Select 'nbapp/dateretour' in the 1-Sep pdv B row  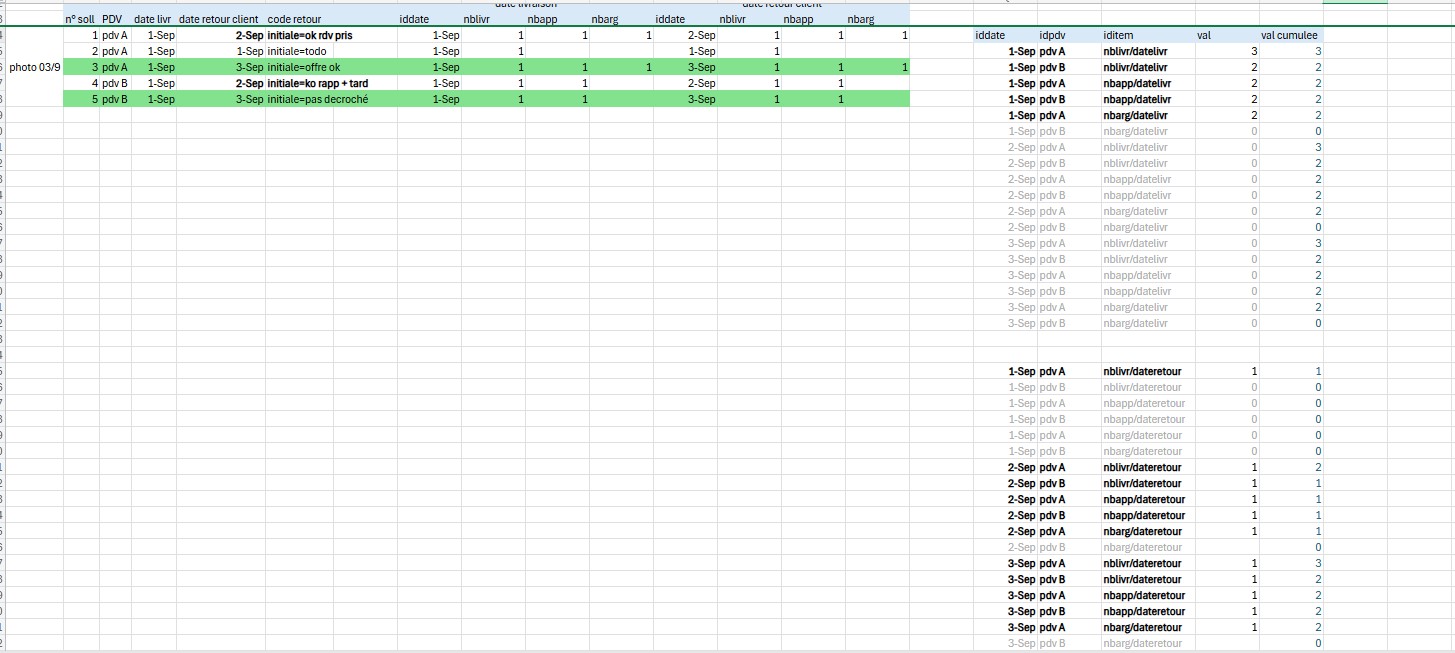tap(1144, 419)
